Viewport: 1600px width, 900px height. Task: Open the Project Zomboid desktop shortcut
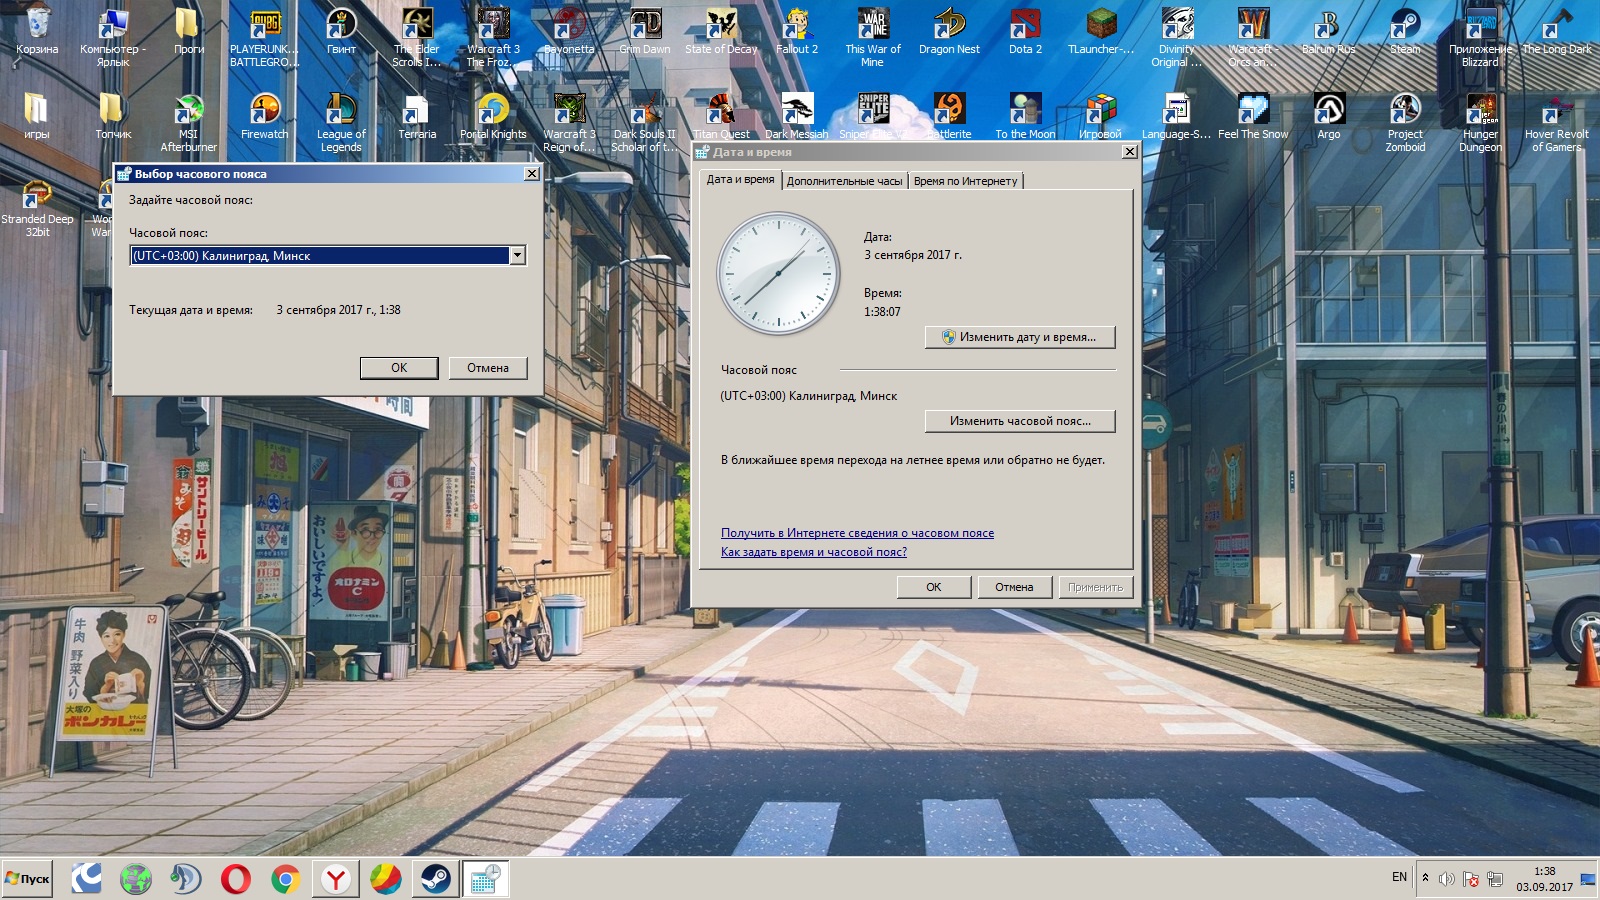tap(1405, 121)
